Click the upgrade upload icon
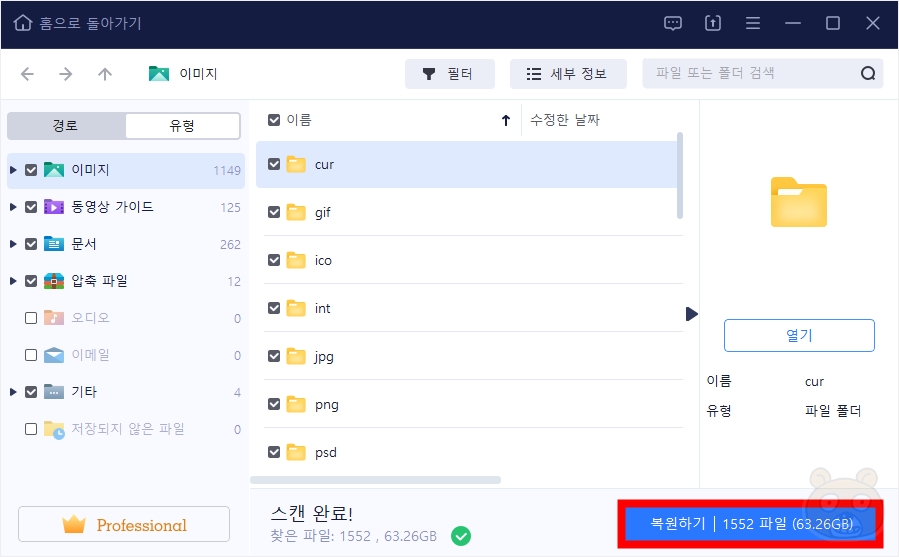The height and width of the screenshot is (557, 899). point(713,23)
